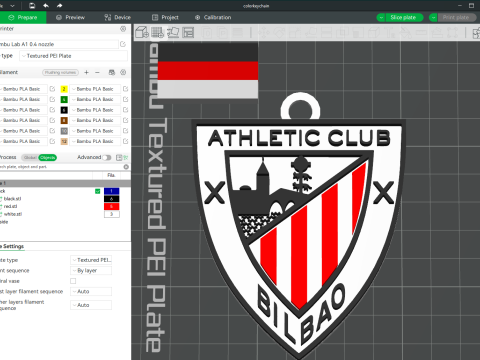Click compare presets icon beside Advanced toggle

119,157
